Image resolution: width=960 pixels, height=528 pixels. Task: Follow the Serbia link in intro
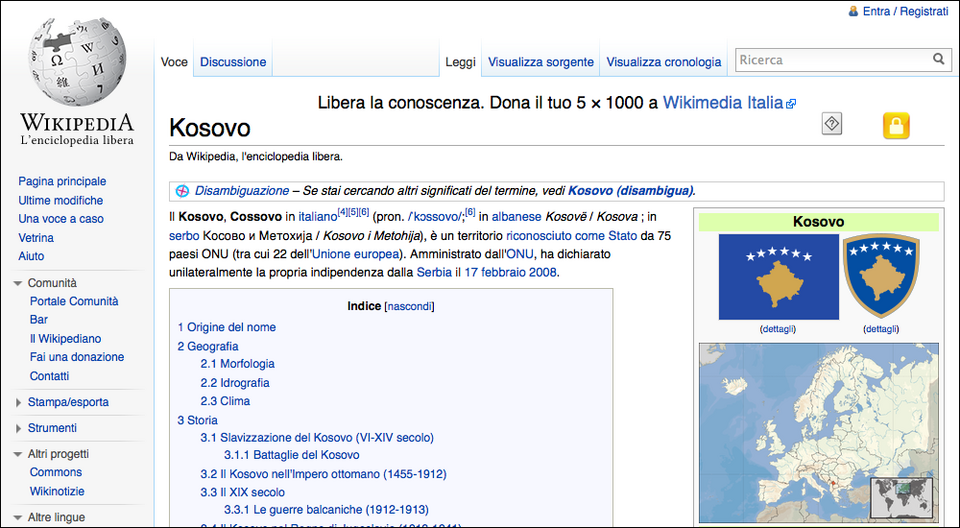pos(434,273)
